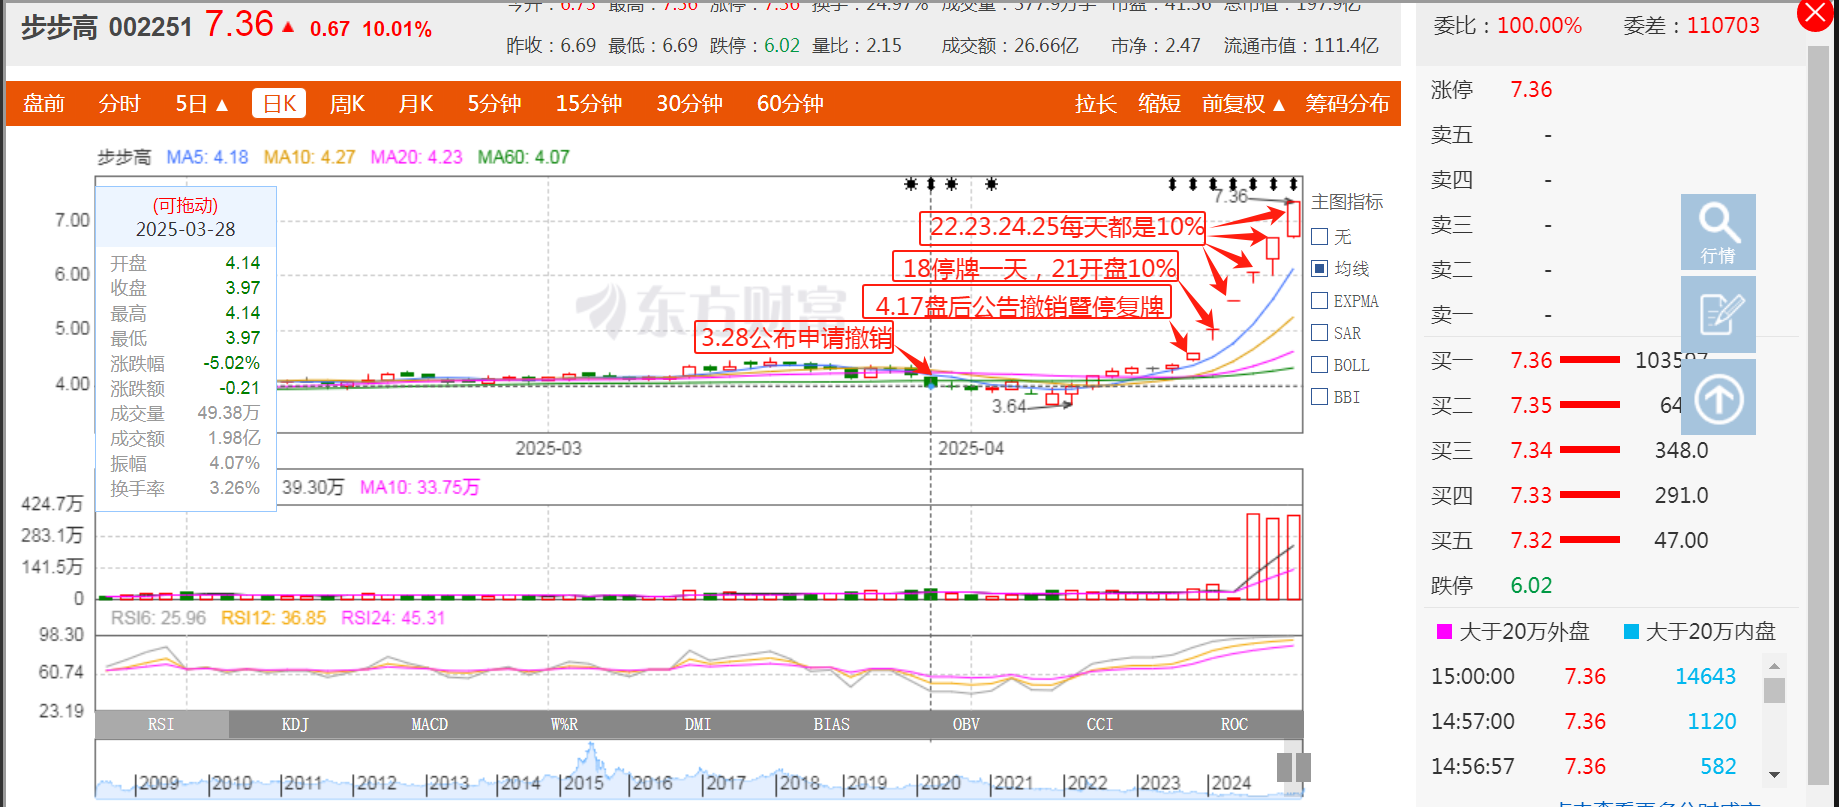Click the 买三 price 7.34
This screenshot has width=1839, height=807.
pos(1531,451)
